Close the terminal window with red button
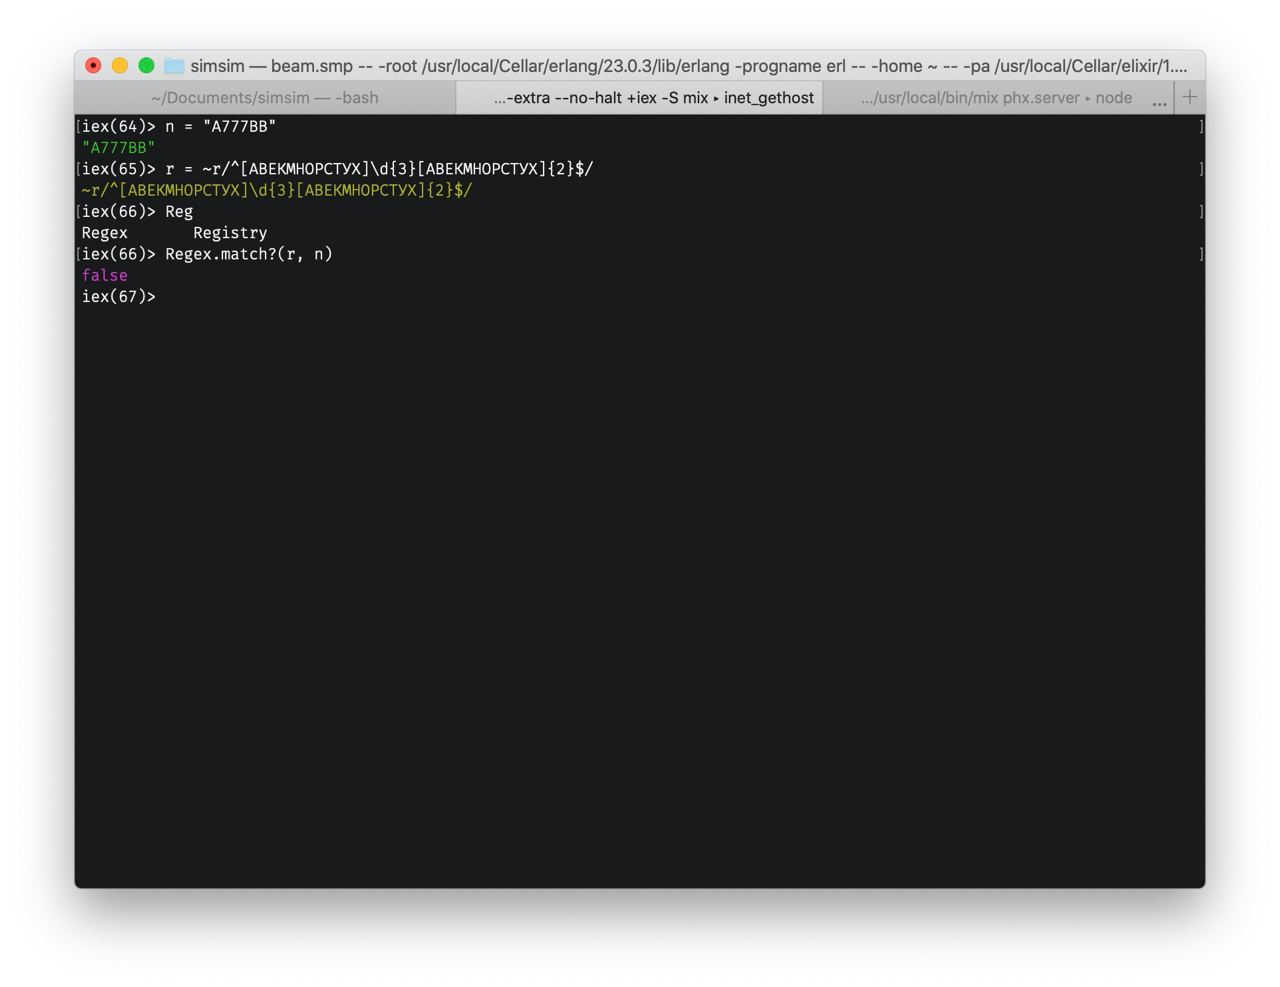This screenshot has height=987, width=1280. point(93,66)
